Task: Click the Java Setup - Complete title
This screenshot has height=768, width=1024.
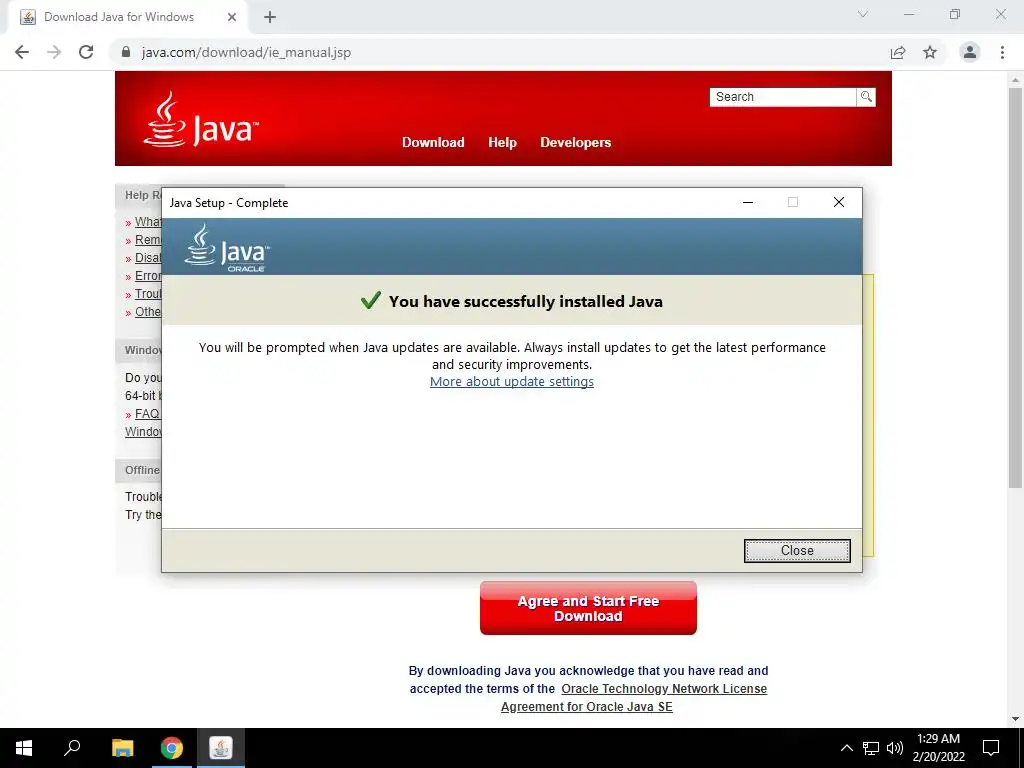Action: coord(229,202)
